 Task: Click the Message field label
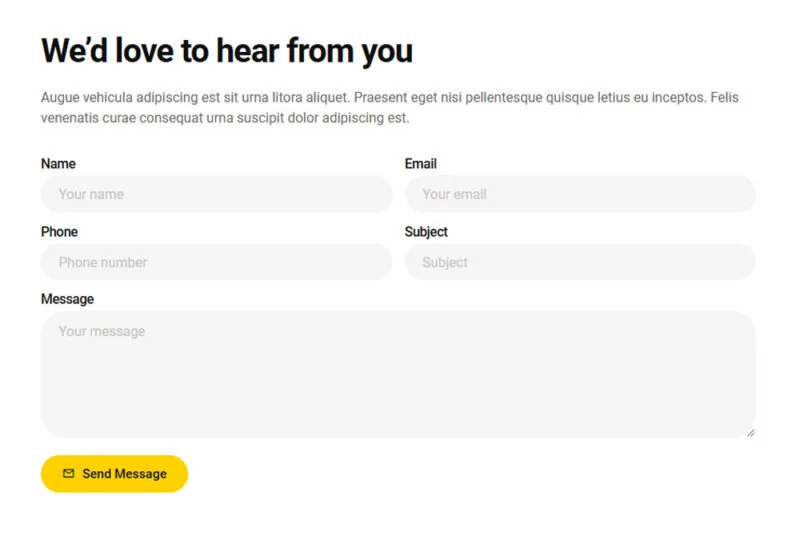pyautogui.click(x=67, y=299)
